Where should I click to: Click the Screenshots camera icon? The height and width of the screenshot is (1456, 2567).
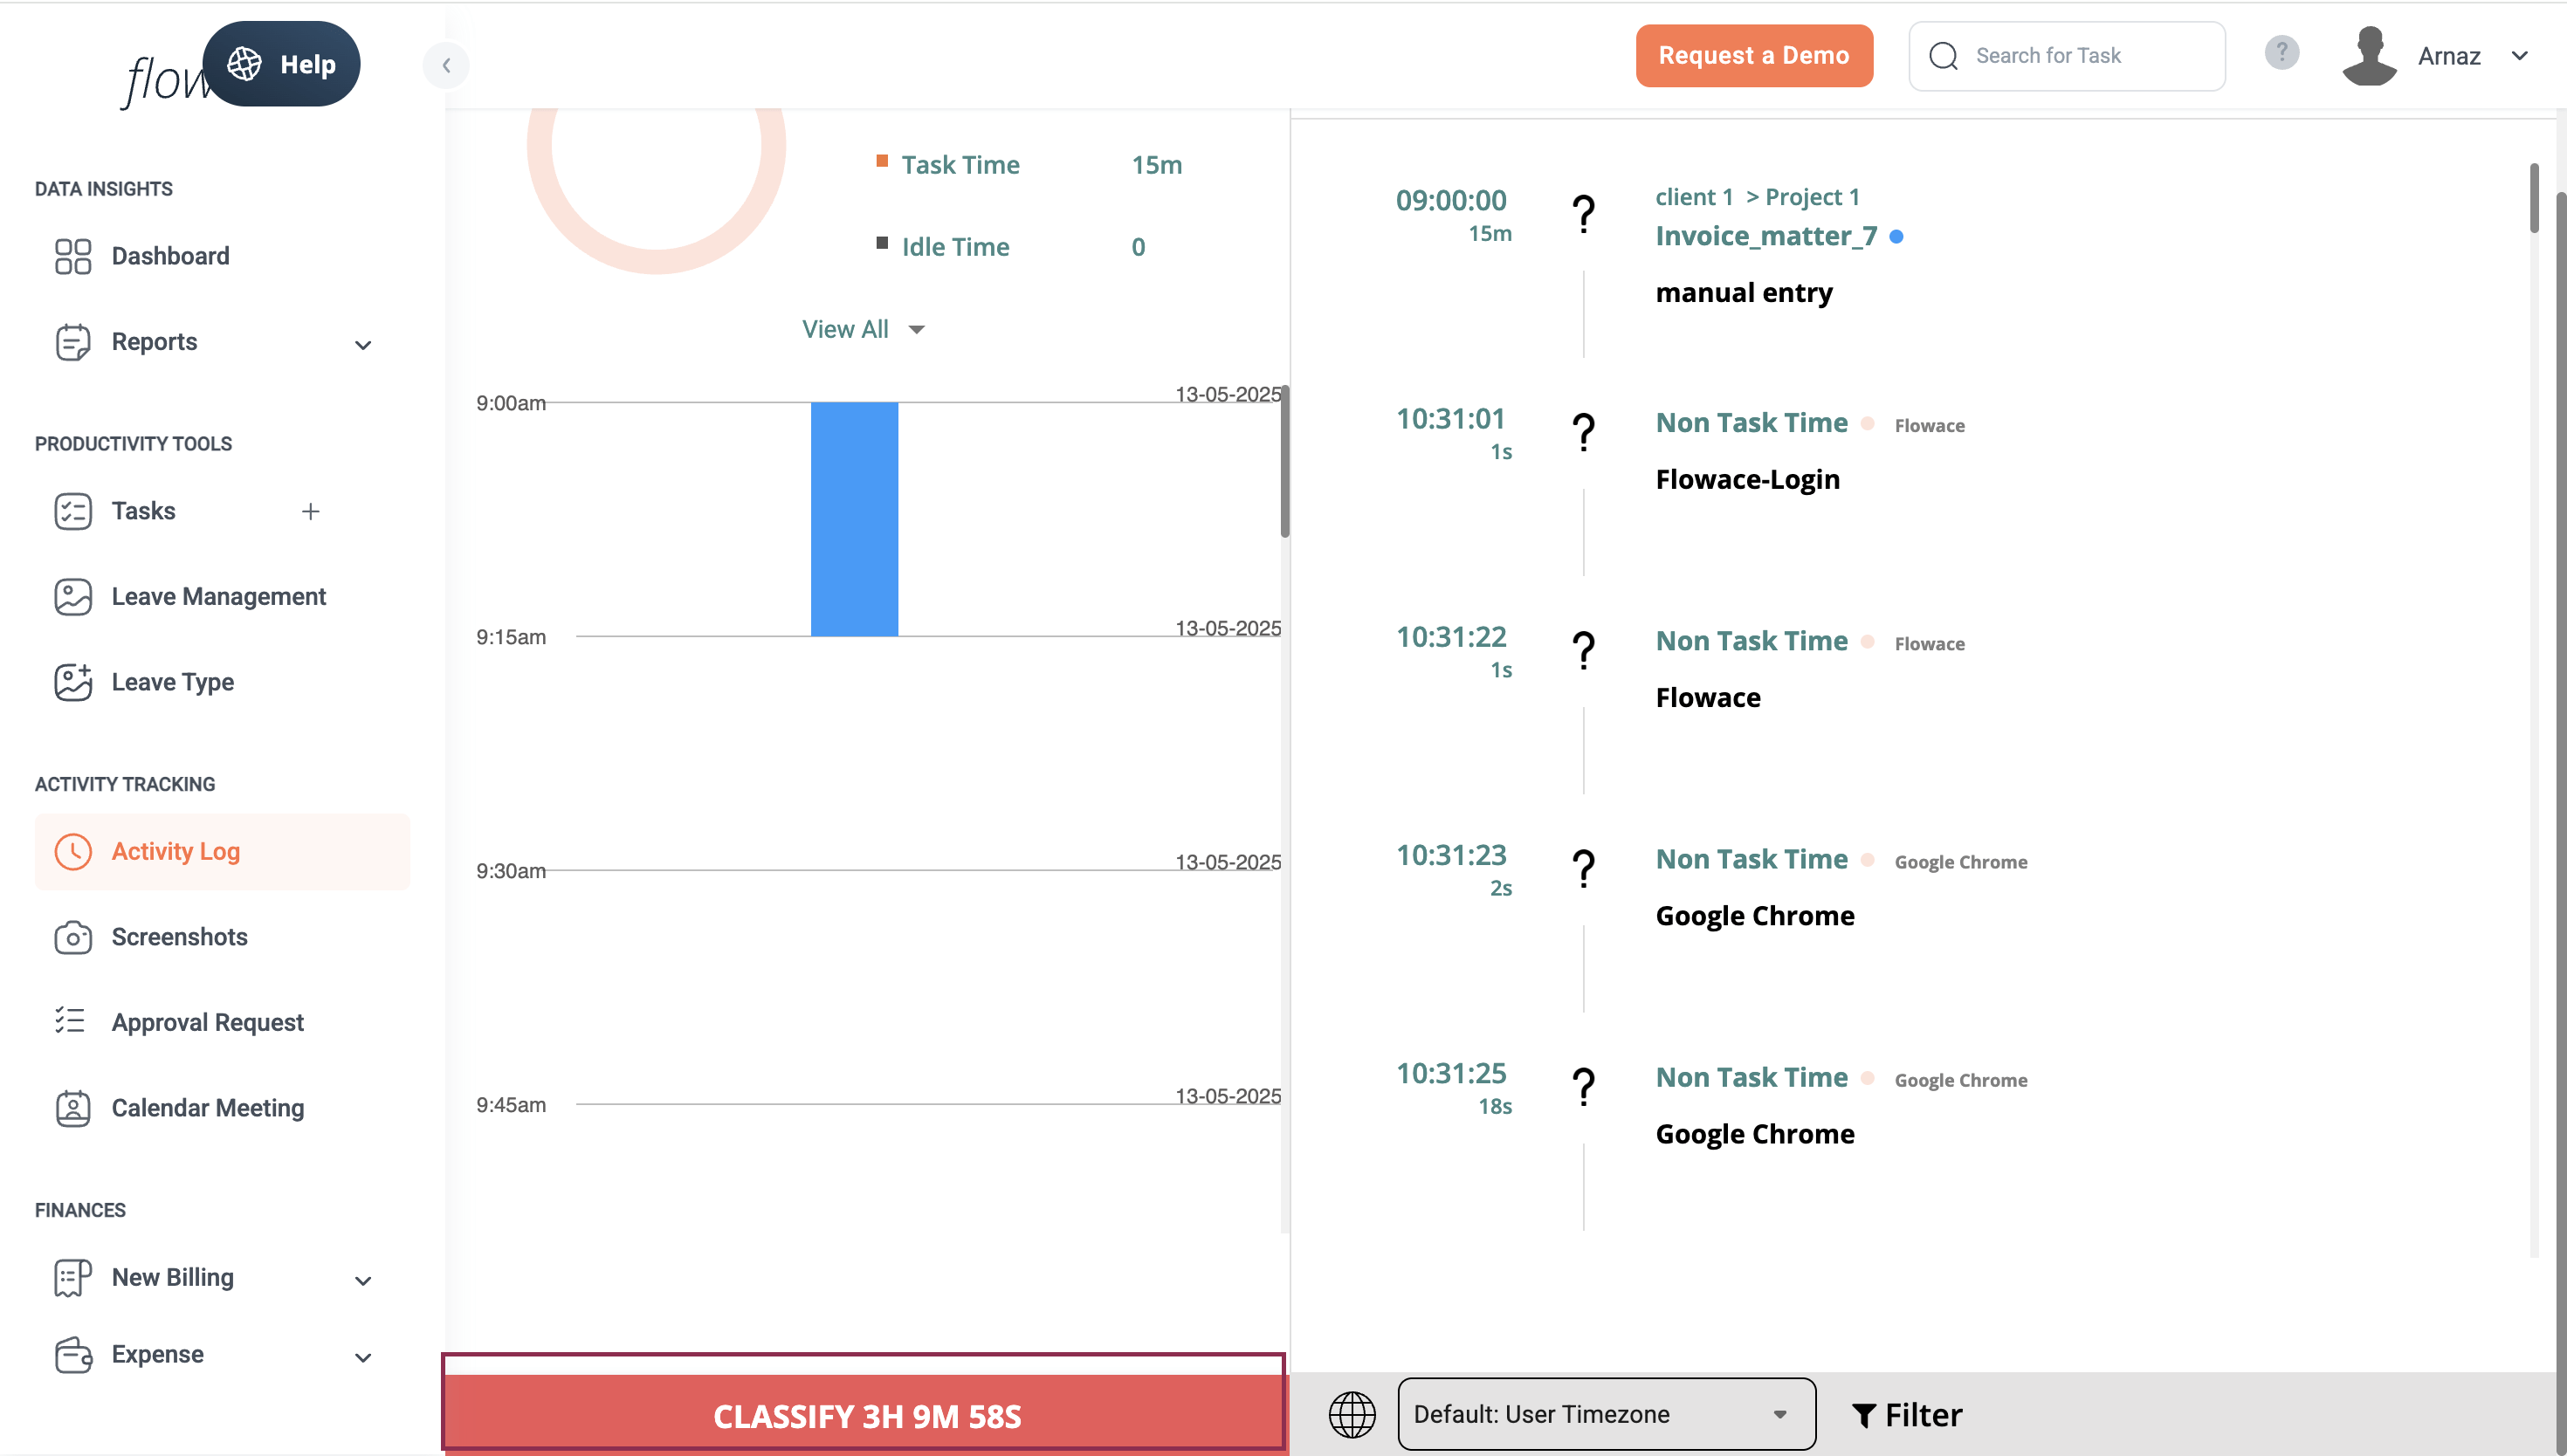click(x=73, y=937)
